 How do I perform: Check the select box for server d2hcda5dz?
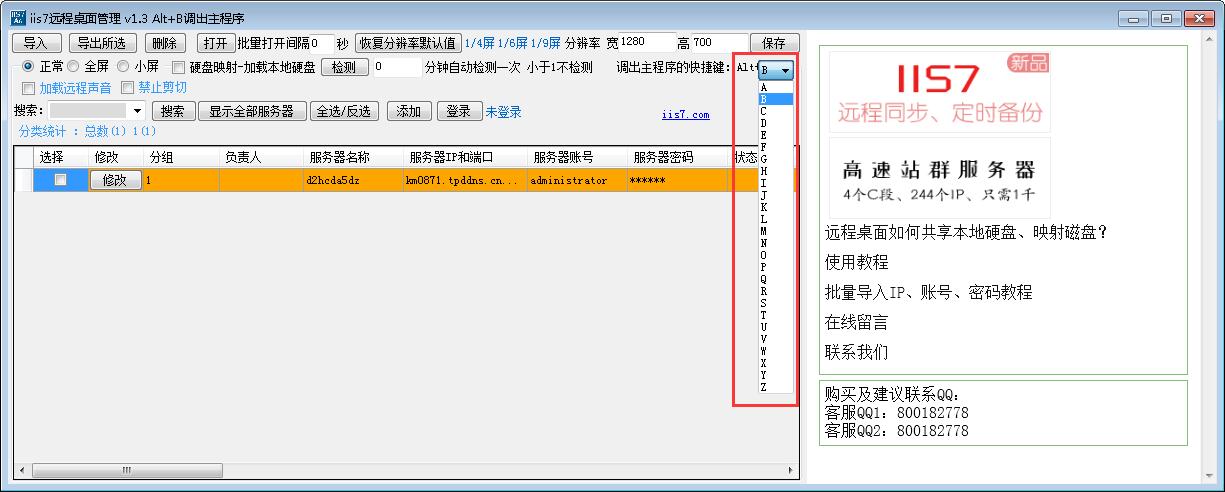(60, 180)
